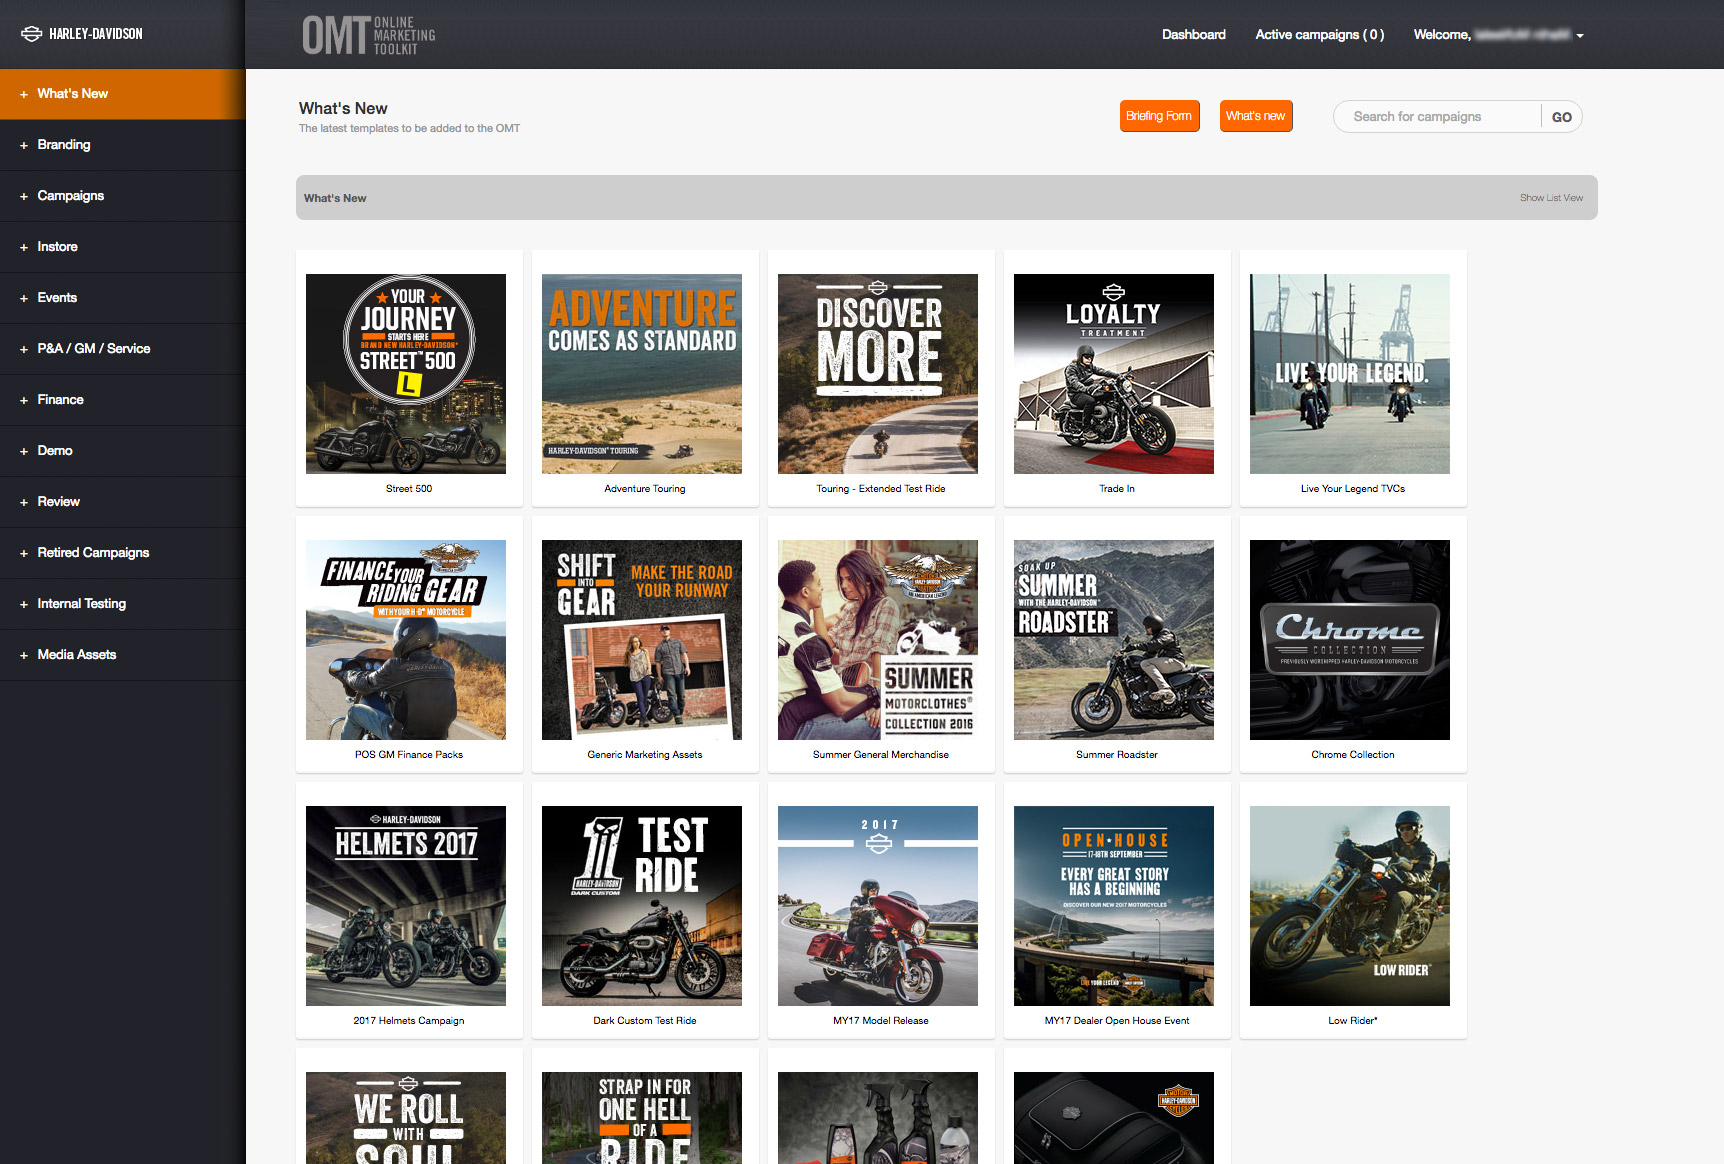Open the Adventure Touring thumbnail
1724x1164 pixels.
[x=642, y=374]
